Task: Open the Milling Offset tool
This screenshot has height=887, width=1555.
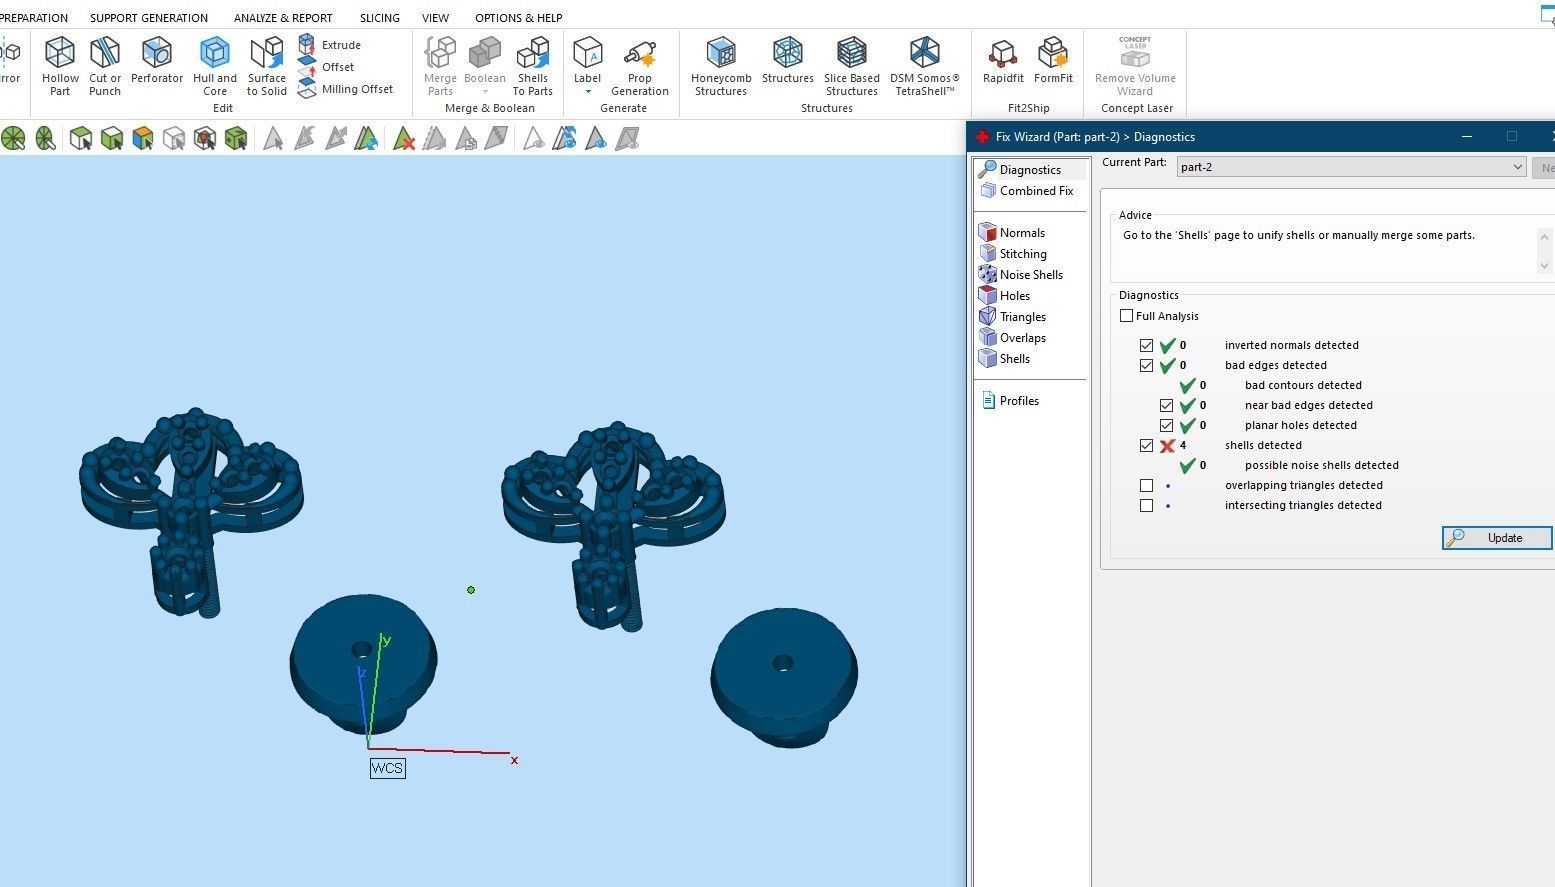Action: (346, 89)
